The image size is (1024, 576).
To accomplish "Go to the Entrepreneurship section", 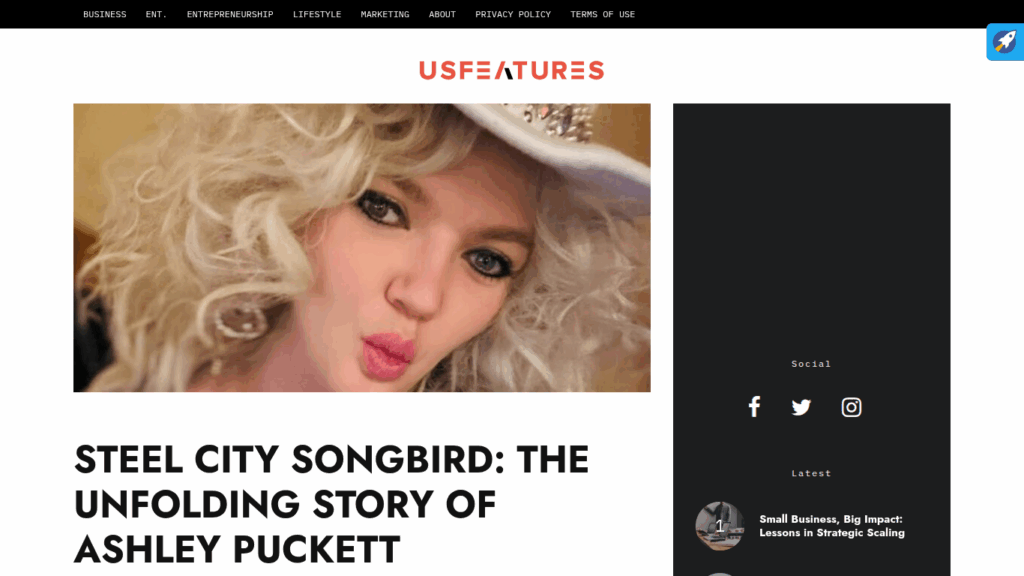I will [x=230, y=14].
